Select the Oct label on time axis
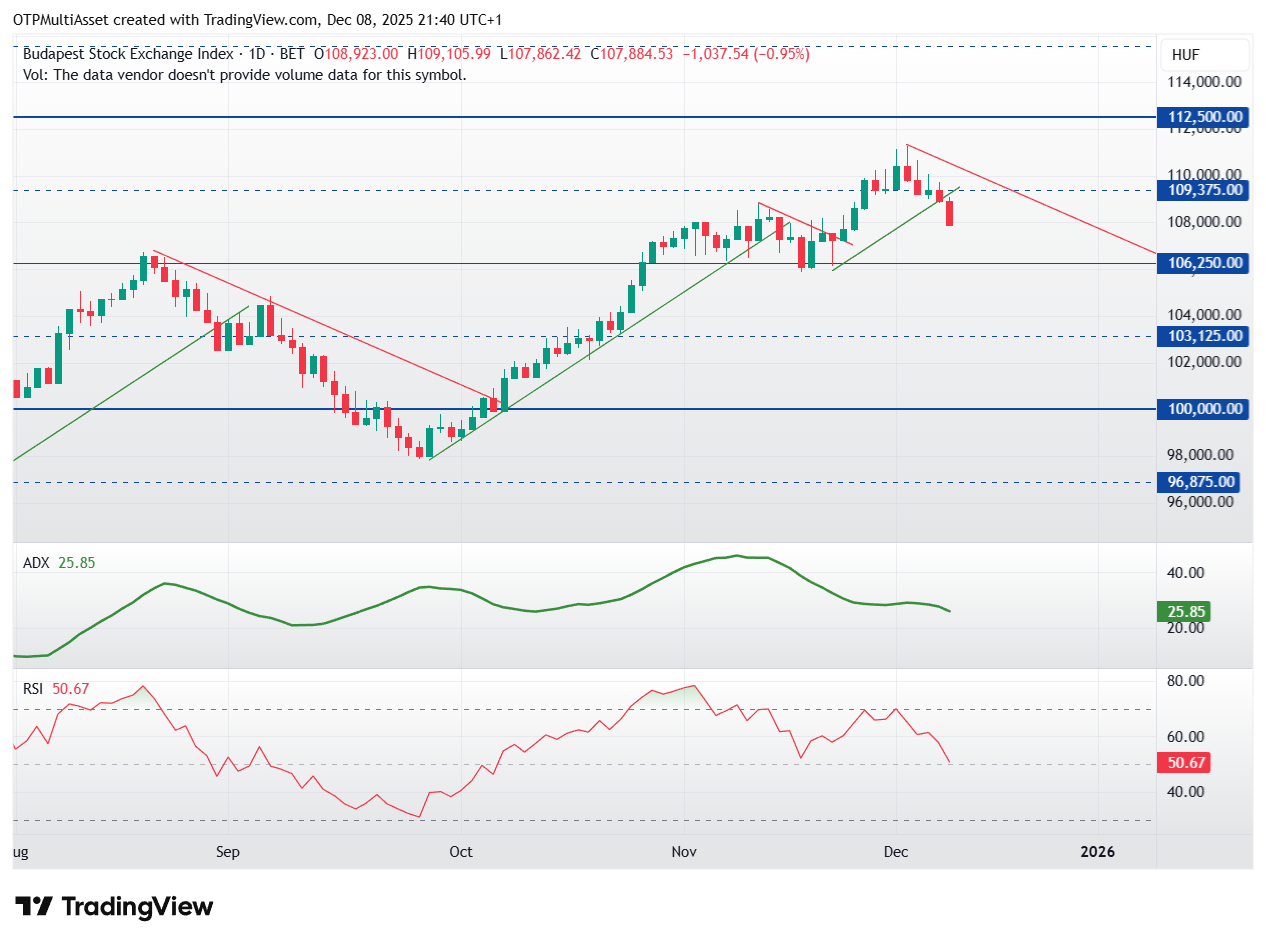The image size is (1266, 944). (461, 852)
